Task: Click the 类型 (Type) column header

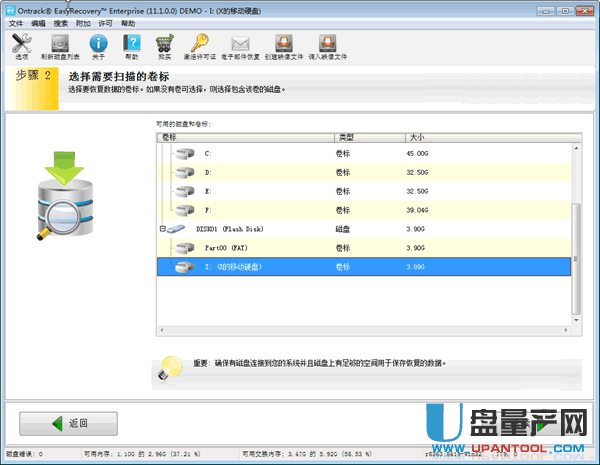Action: (367, 136)
